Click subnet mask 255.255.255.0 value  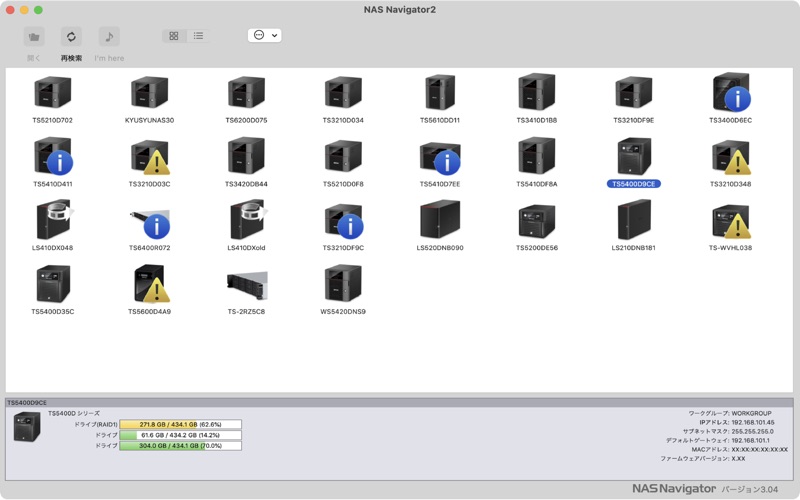[x=752, y=431]
